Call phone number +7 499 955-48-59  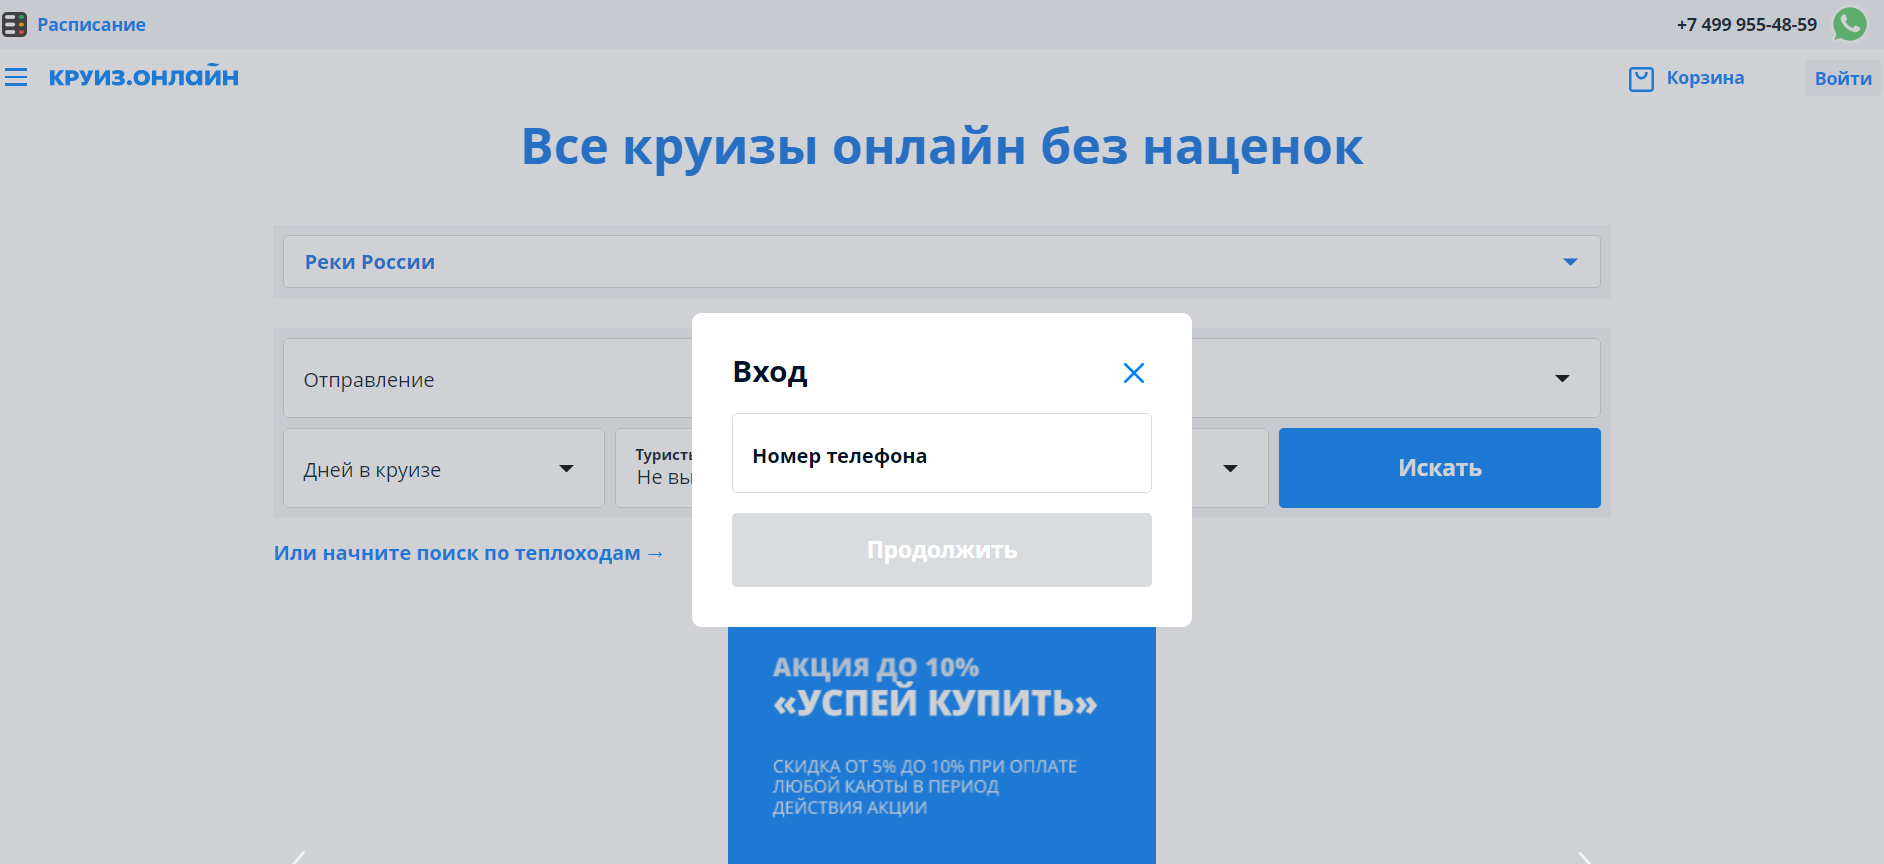1746,25
